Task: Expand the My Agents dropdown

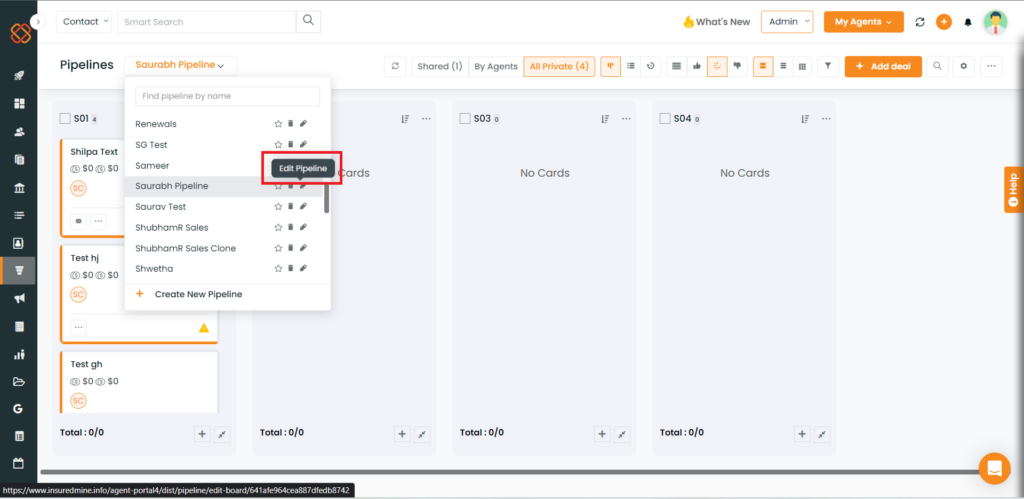Action: coord(863,22)
